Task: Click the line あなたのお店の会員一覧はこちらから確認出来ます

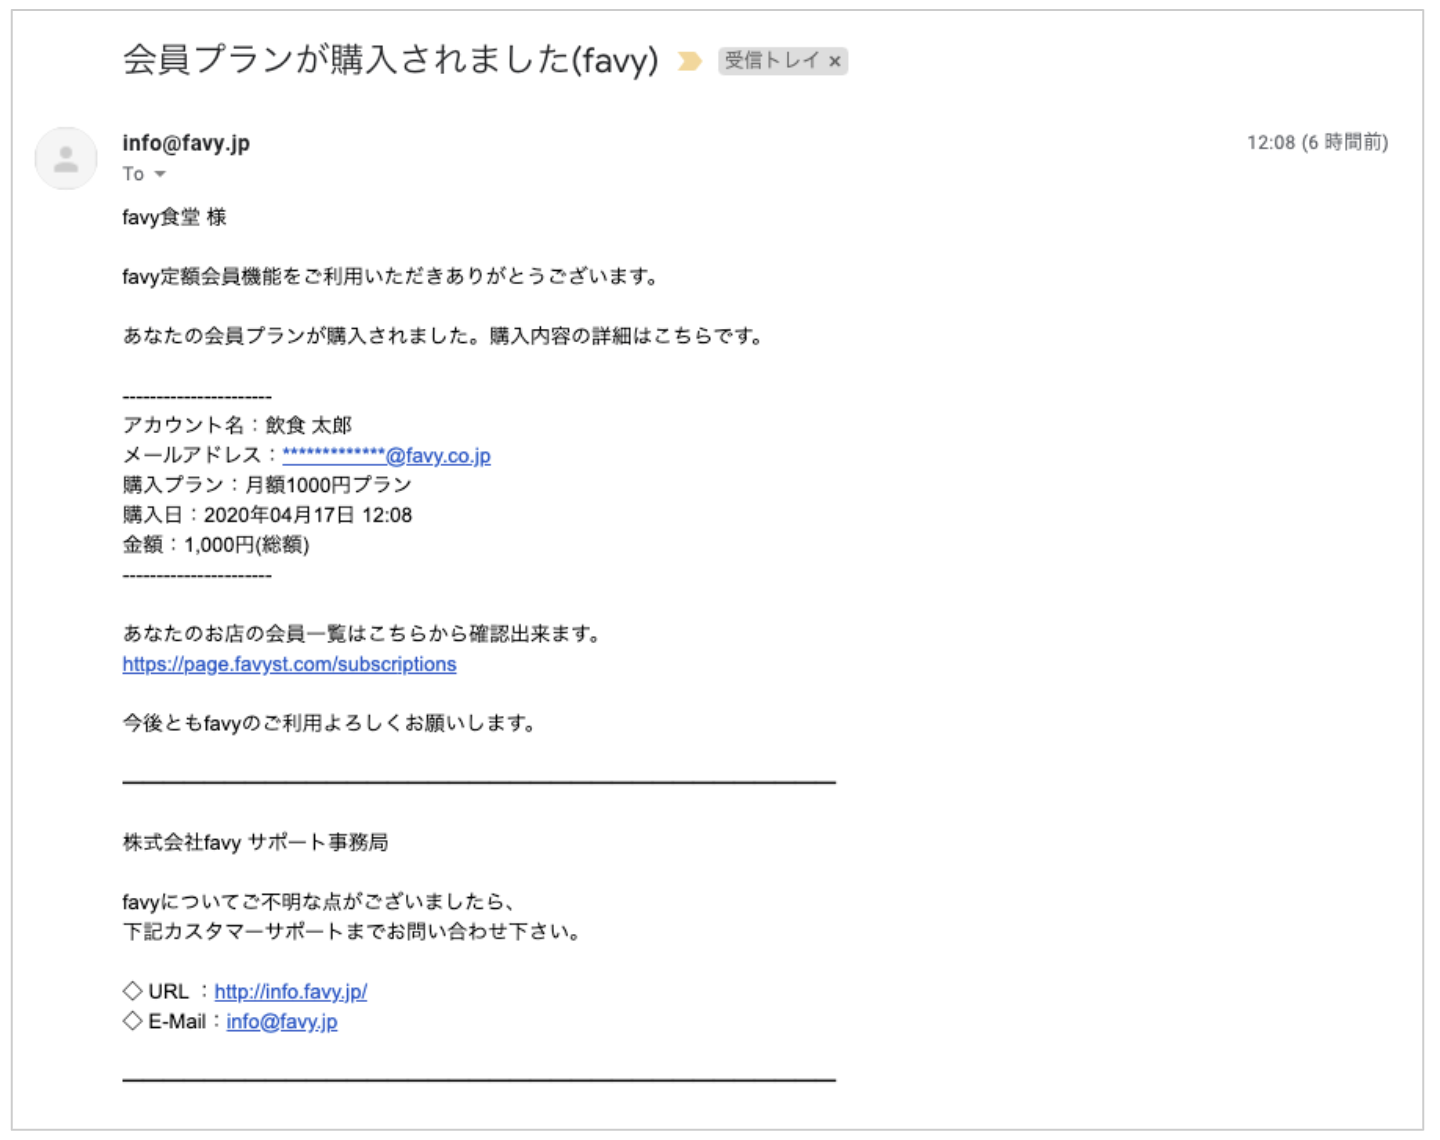Action: tap(361, 634)
